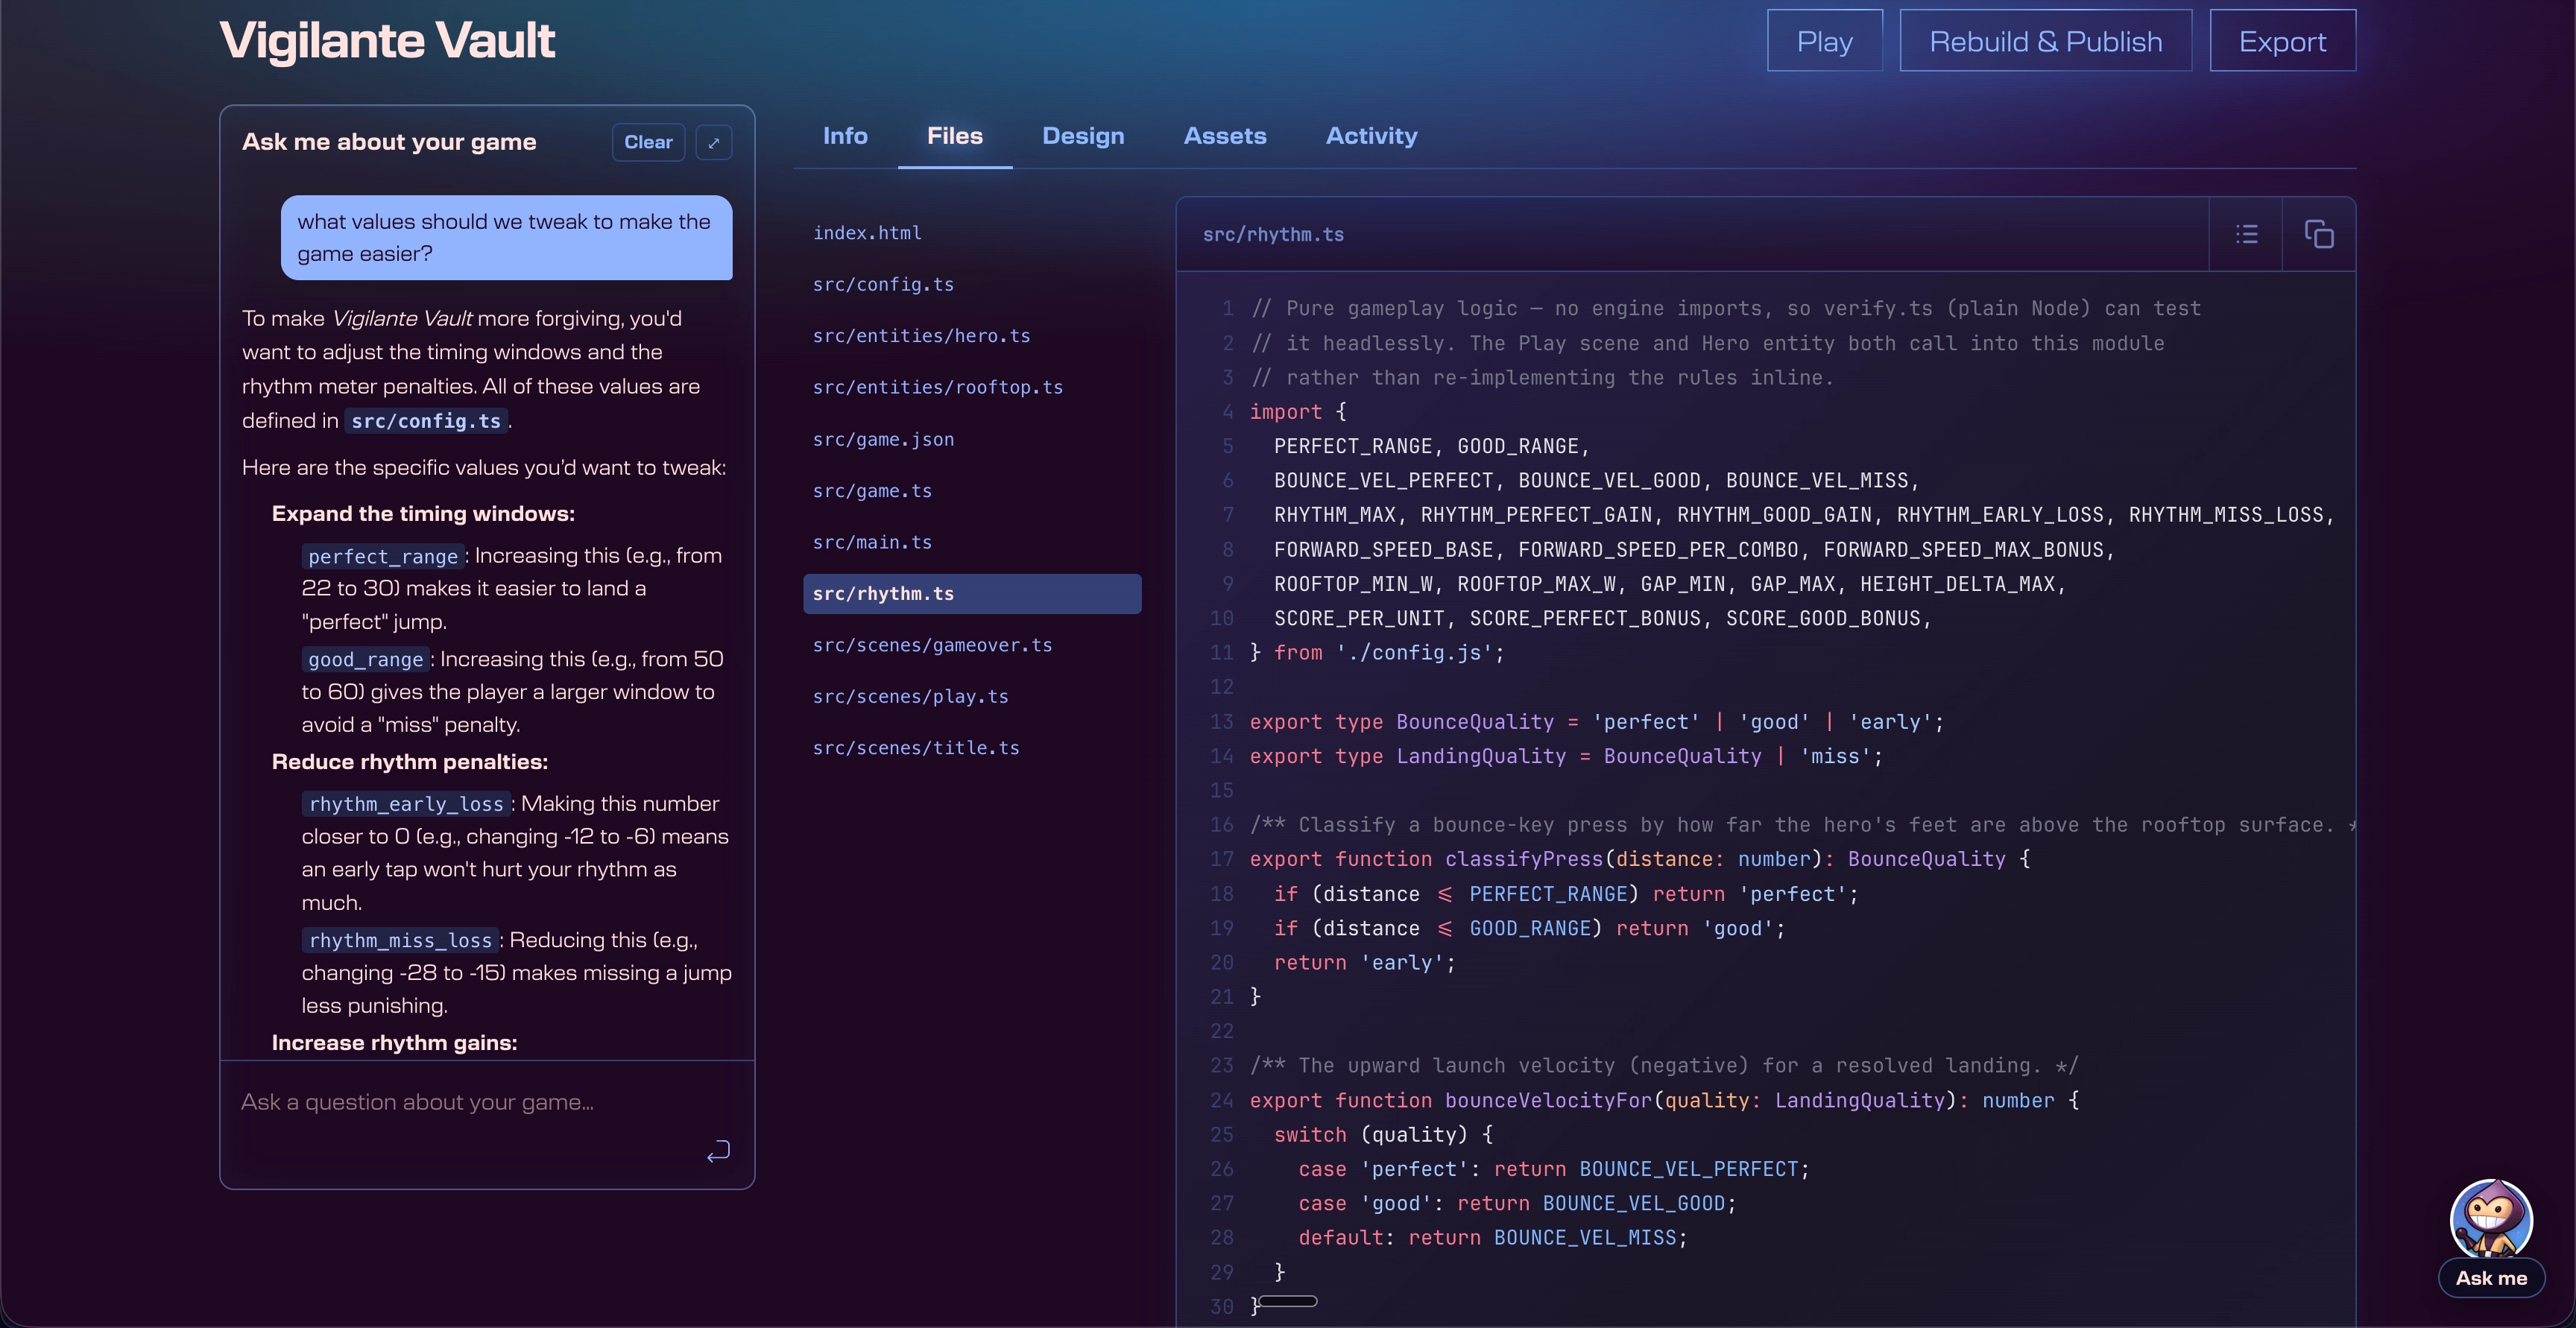Focus the Ask a question input field
2576x1328 pixels.
pyautogui.click(x=487, y=1102)
